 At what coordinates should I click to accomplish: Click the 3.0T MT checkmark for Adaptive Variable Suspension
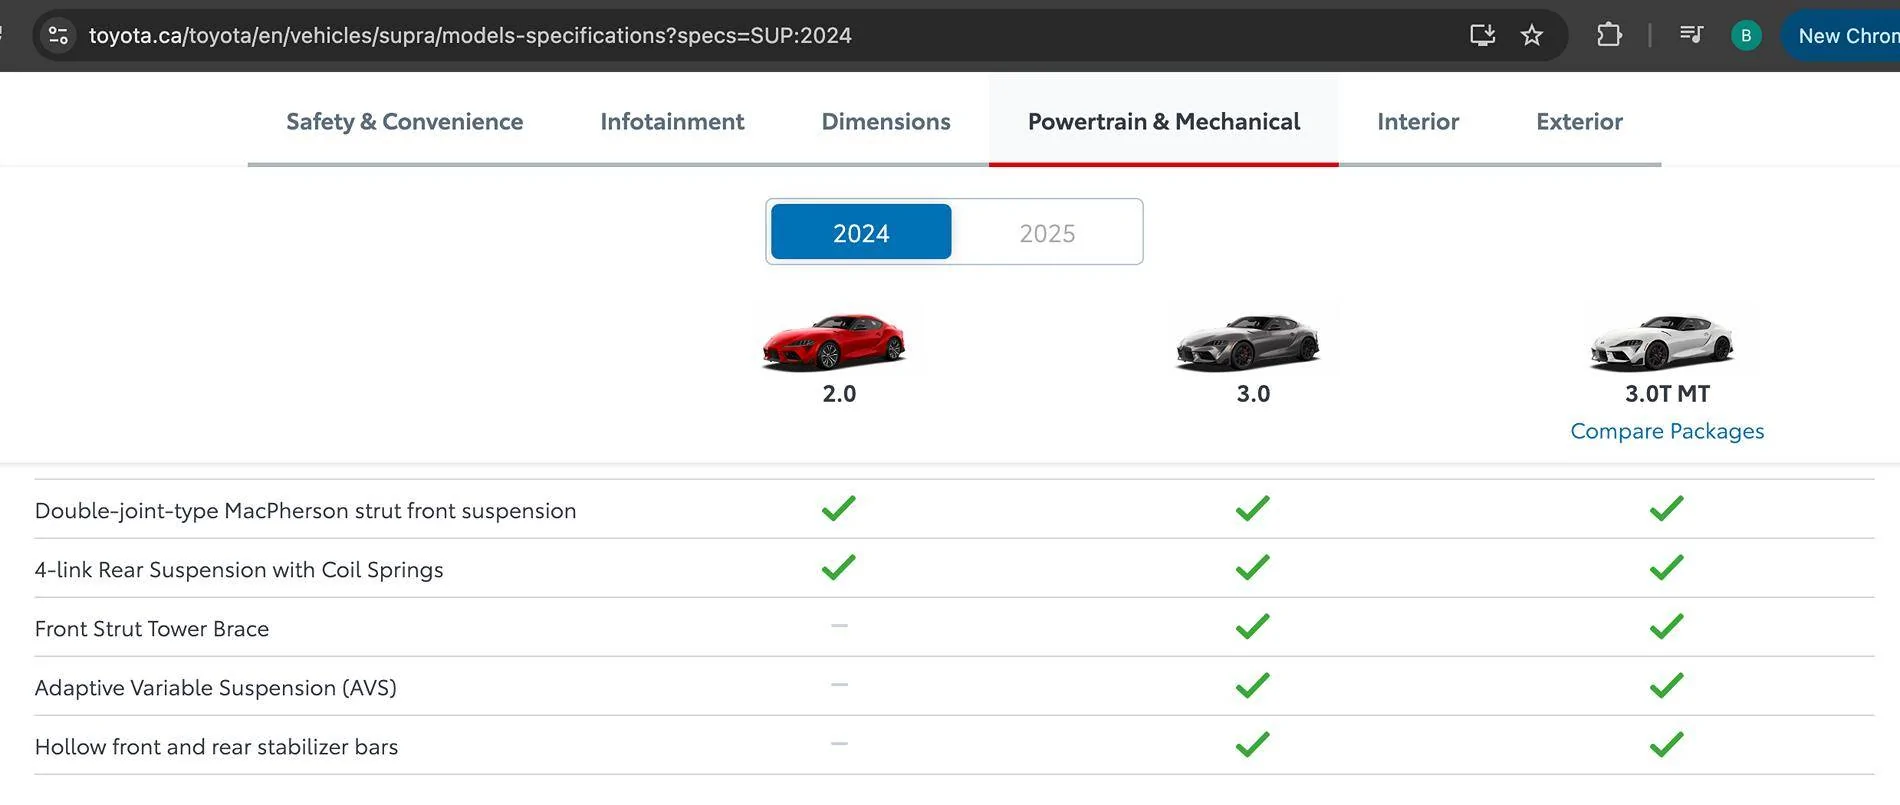point(1667,685)
